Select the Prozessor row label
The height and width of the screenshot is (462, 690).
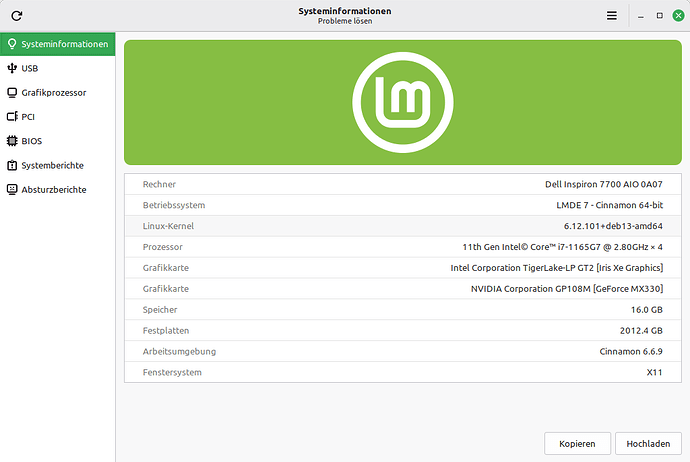pyautogui.click(x=162, y=247)
